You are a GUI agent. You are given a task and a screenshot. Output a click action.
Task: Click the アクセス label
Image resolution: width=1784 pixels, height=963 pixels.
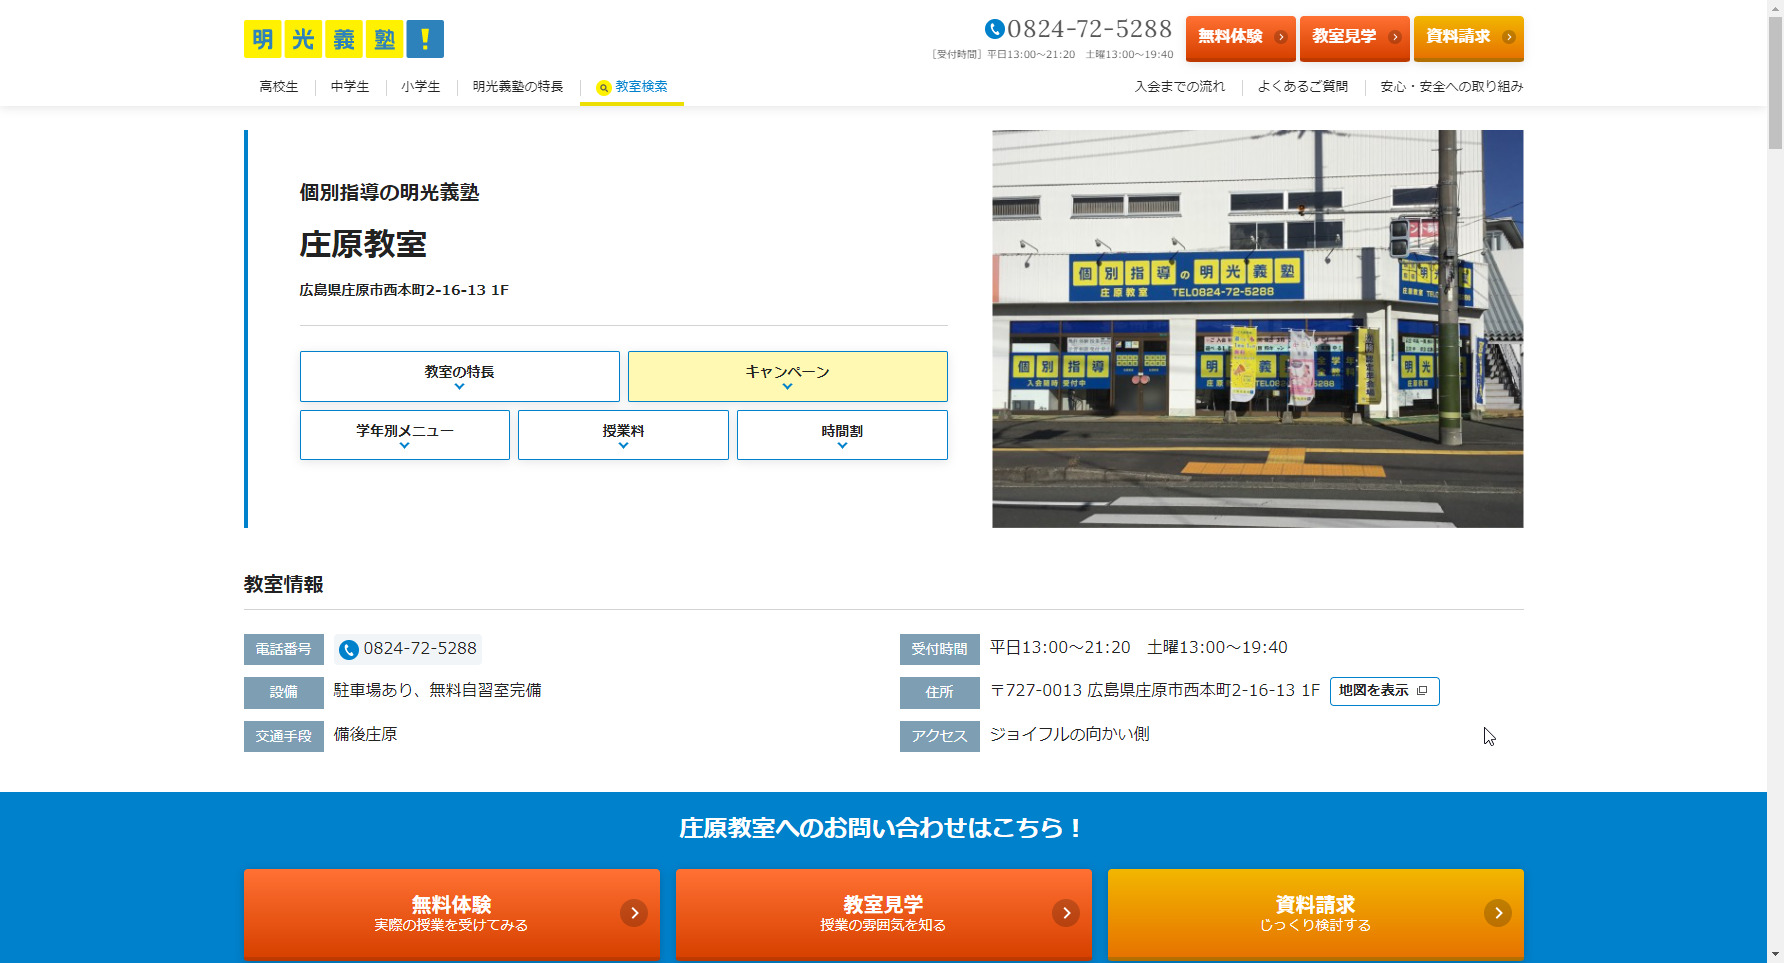[x=939, y=736]
